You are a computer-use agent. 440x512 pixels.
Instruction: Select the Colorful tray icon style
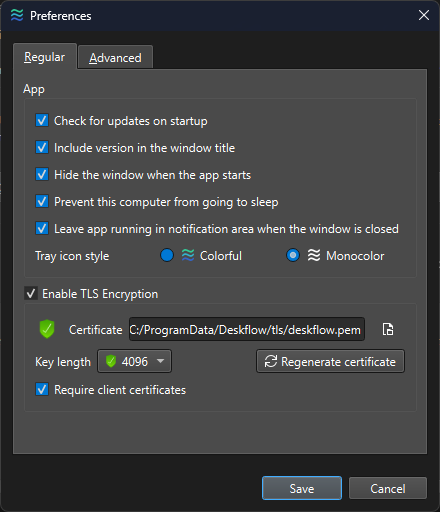coord(167,256)
